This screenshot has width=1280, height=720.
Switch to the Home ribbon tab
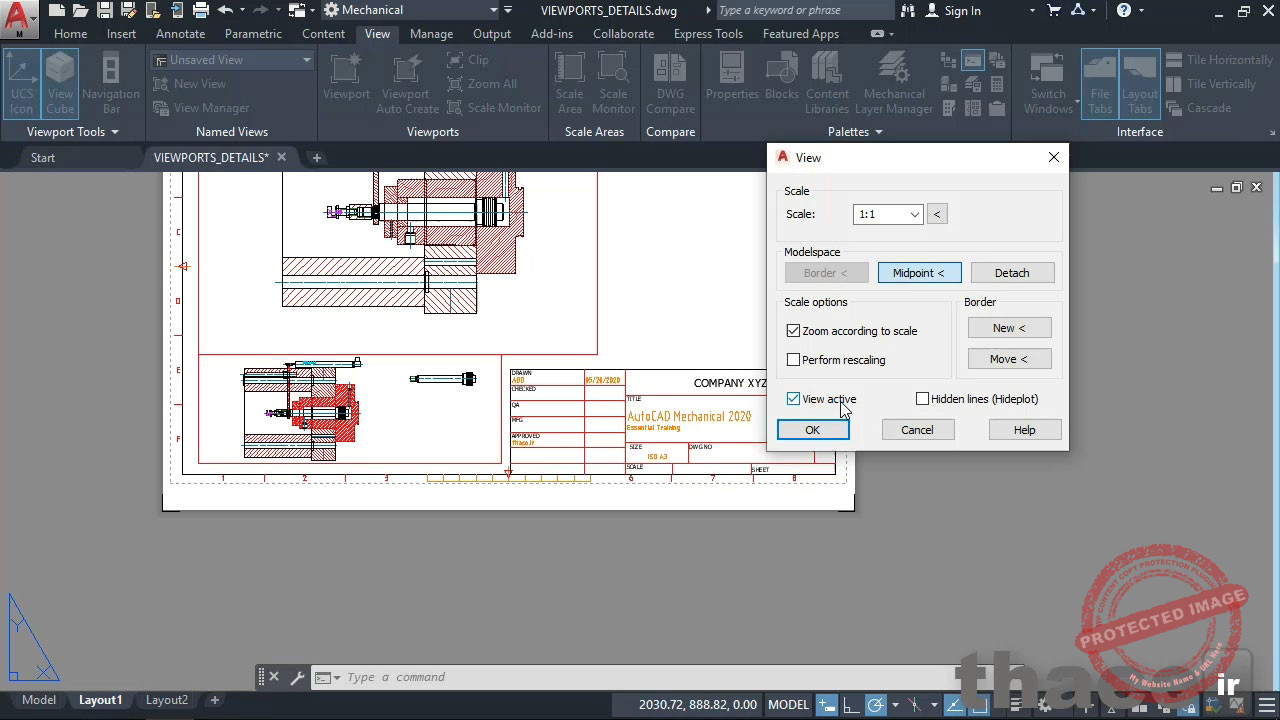70,33
